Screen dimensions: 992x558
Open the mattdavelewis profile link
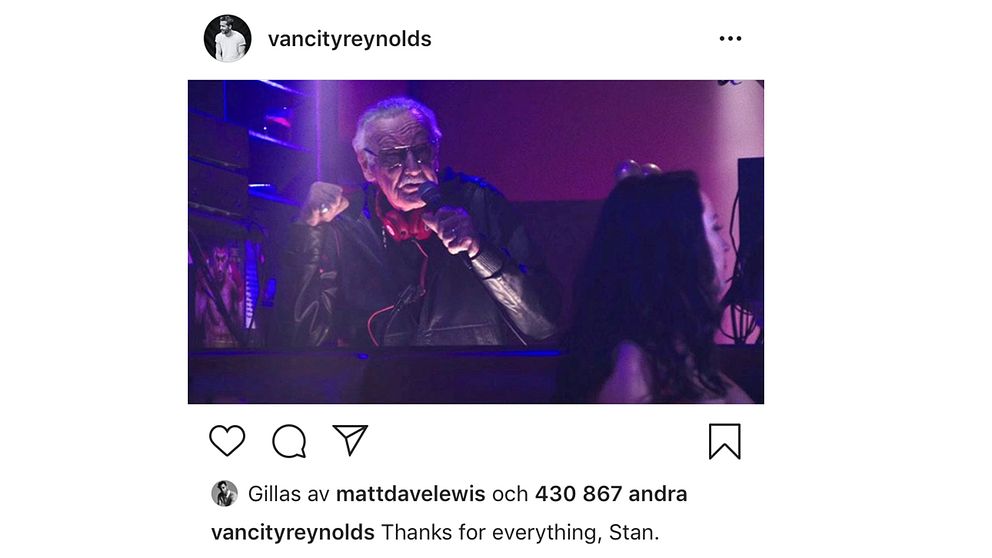(411, 493)
